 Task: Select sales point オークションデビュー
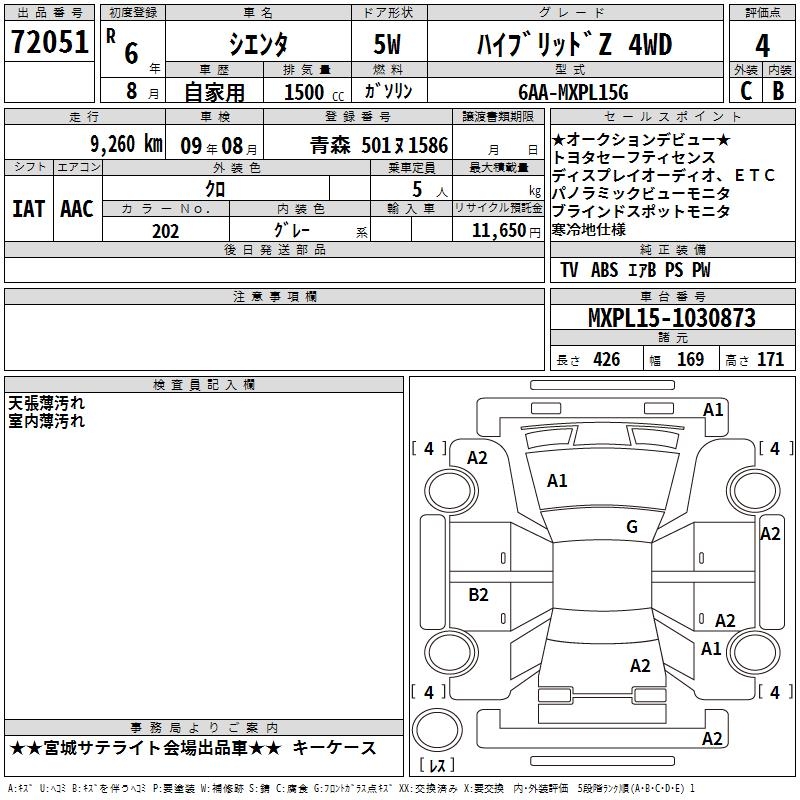[x=641, y=139]
